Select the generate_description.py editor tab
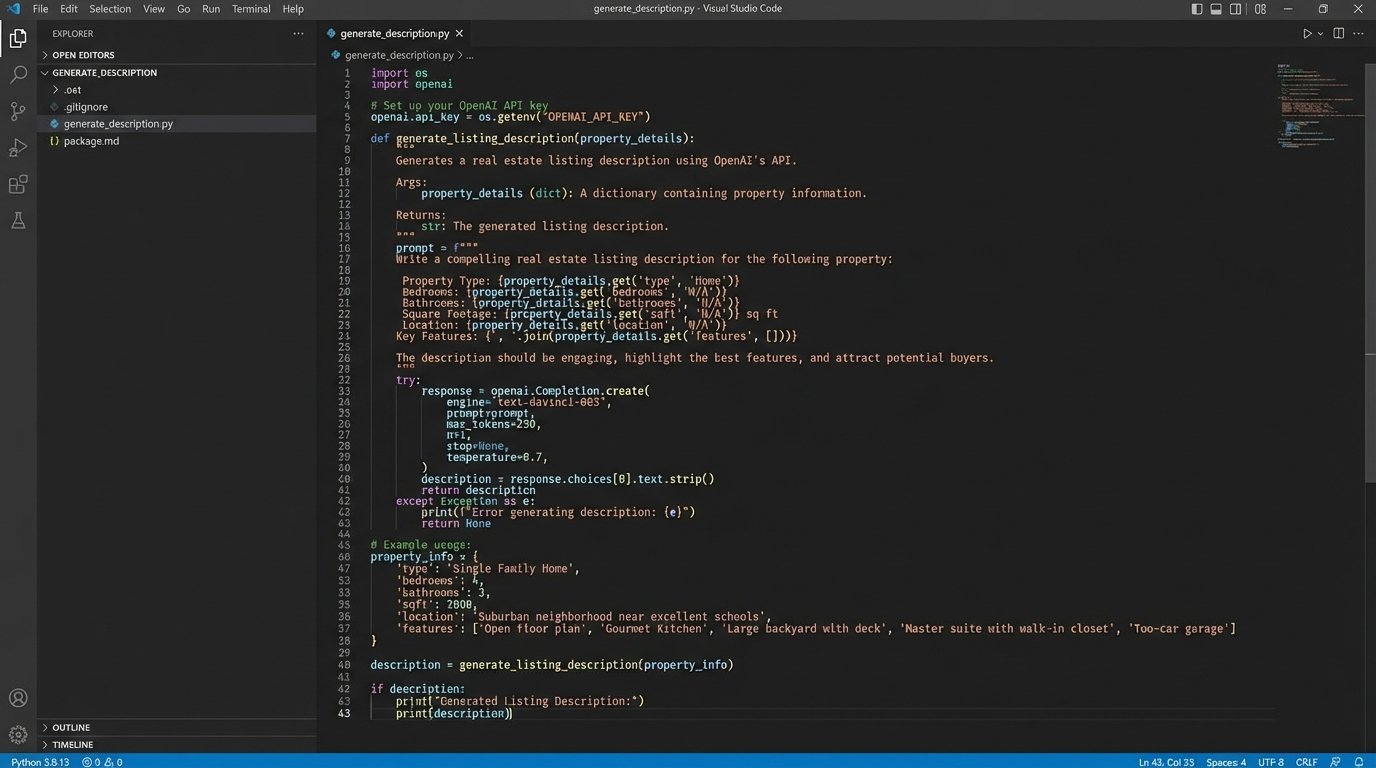The image size is (1376, 768). click(x=394, y=33)
